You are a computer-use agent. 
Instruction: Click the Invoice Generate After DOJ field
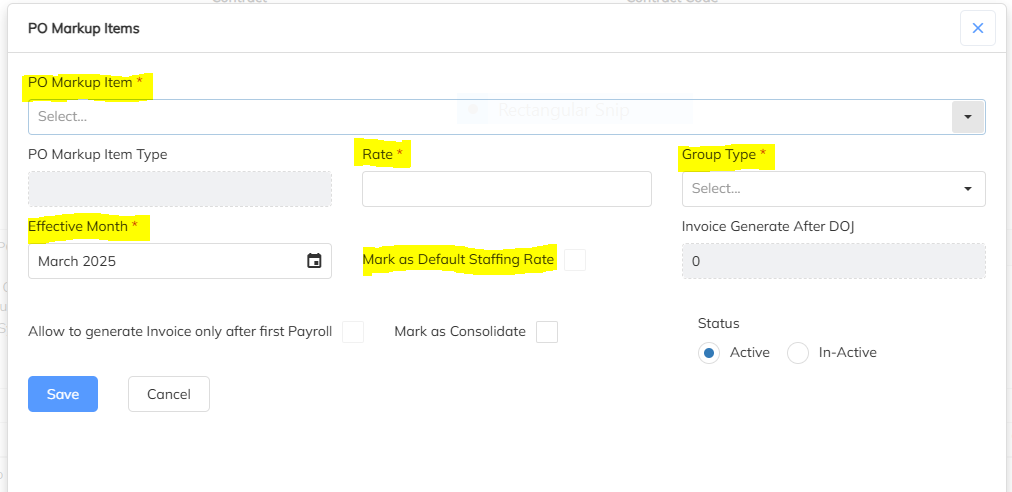point(833,261)
